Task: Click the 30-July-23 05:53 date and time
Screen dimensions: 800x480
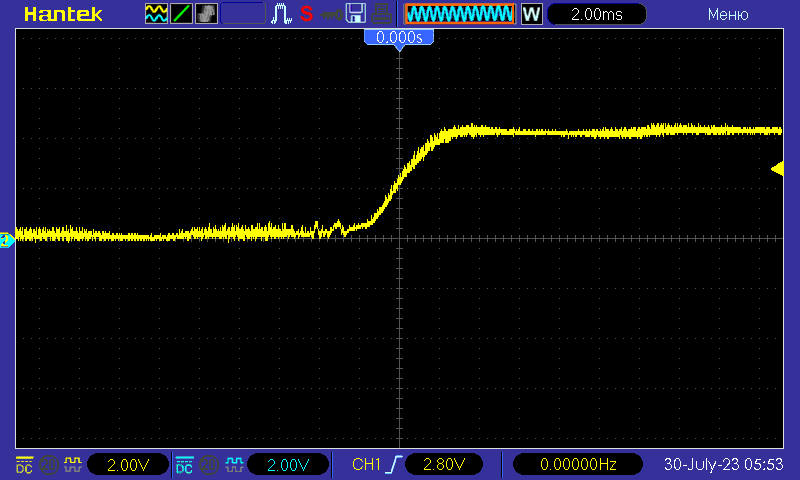Action: pos(723,464)
